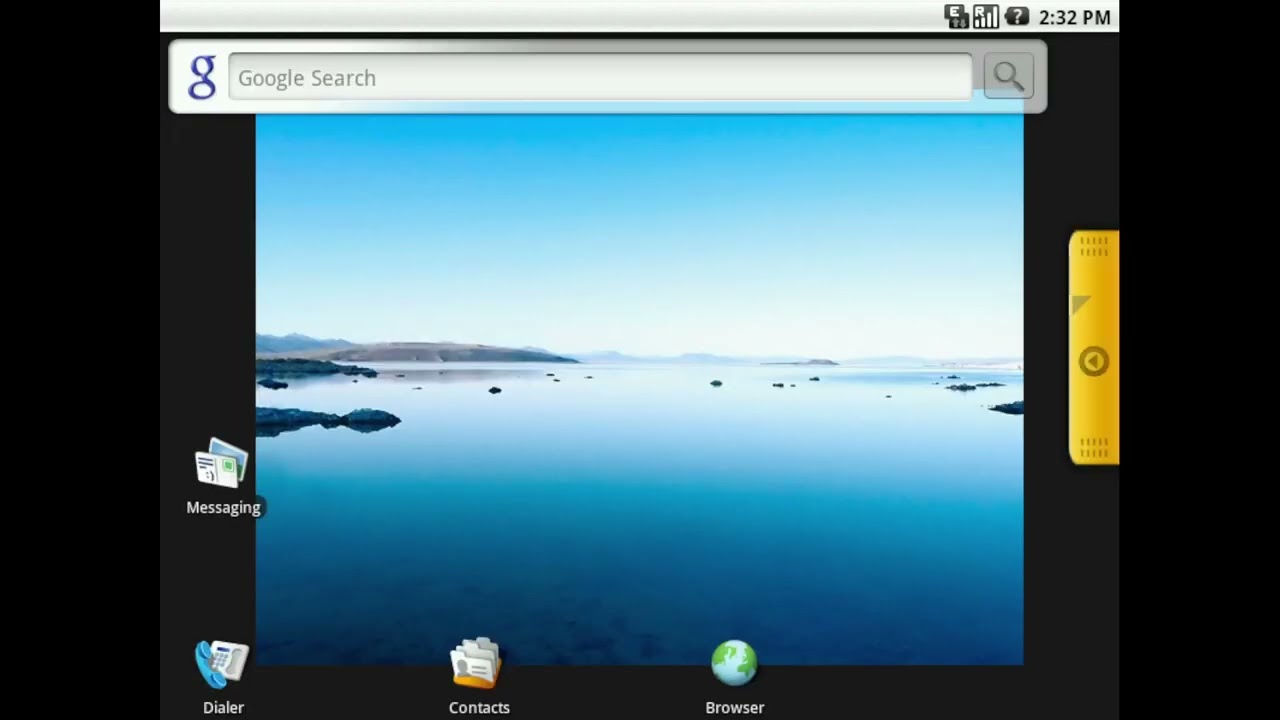The height and width of the screenshot is (720, 1280).
Task: Tap the 2:32 PM clock
Action: 1075,17
